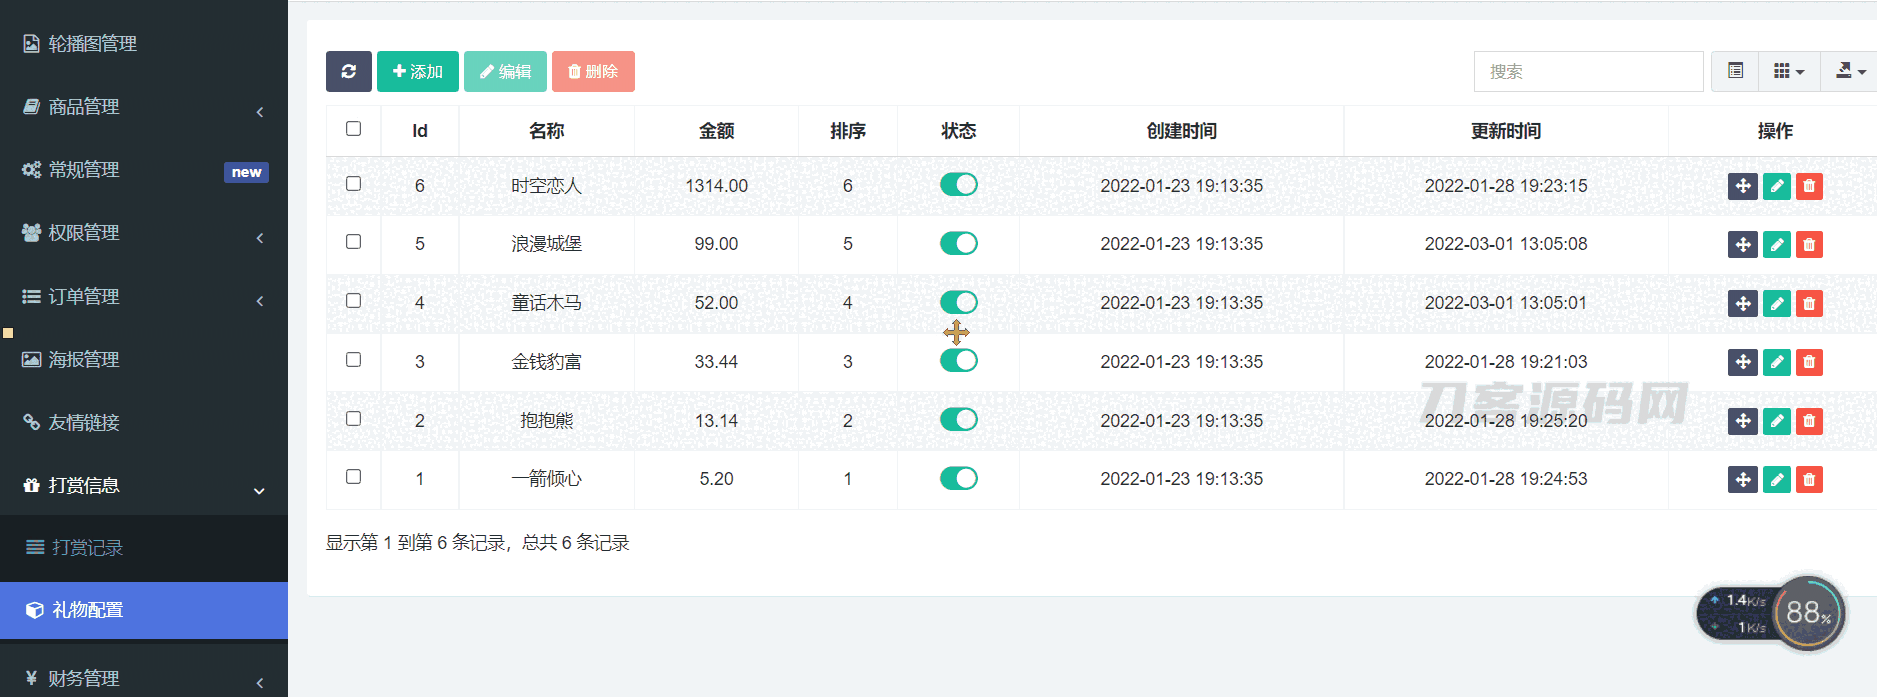Click red delete icon for 童话木马 row
The width and height of the screenshot is (1877, 697).
coord(1809,303)
